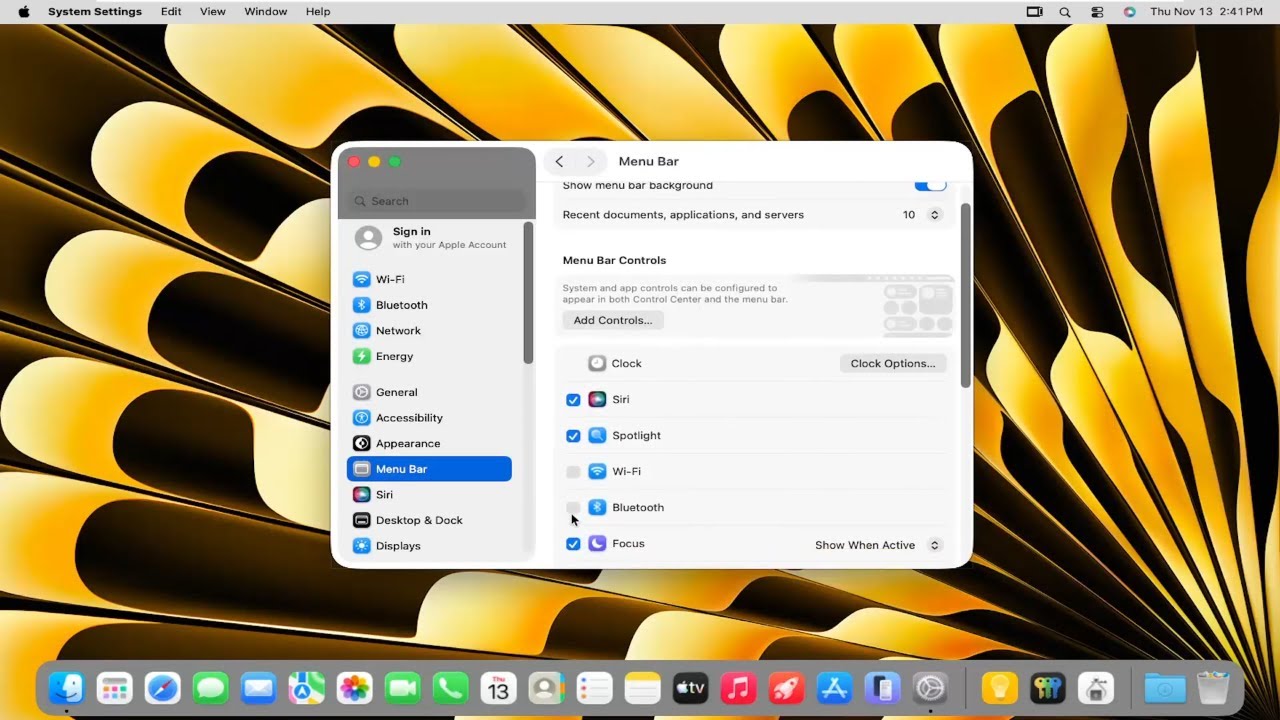Change Recent documents count stepper
1280x720 pixels.
click(935, 215)
